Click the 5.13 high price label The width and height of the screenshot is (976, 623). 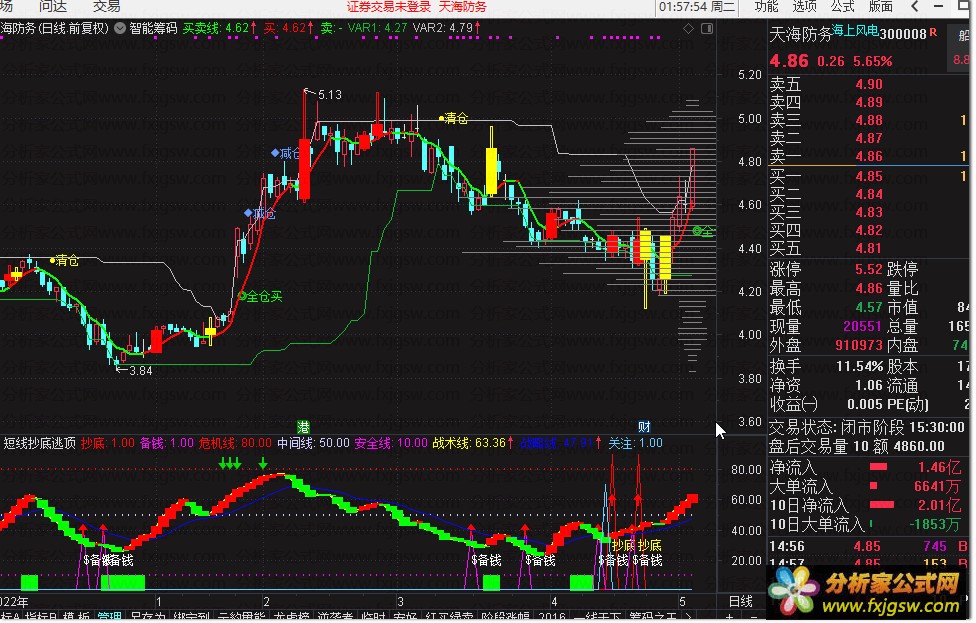pos(330,95)
